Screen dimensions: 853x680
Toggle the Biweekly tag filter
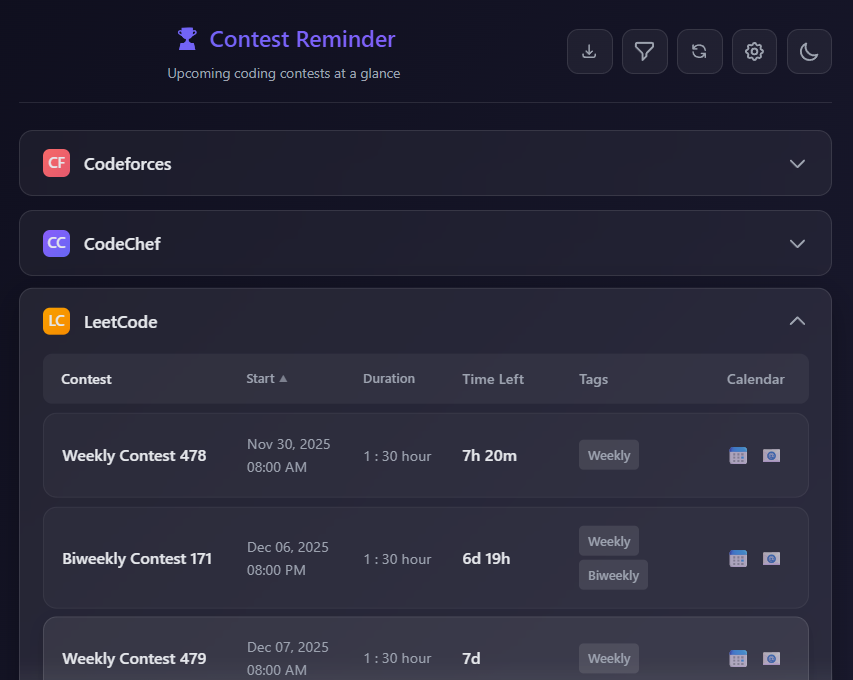coord(613,575)
